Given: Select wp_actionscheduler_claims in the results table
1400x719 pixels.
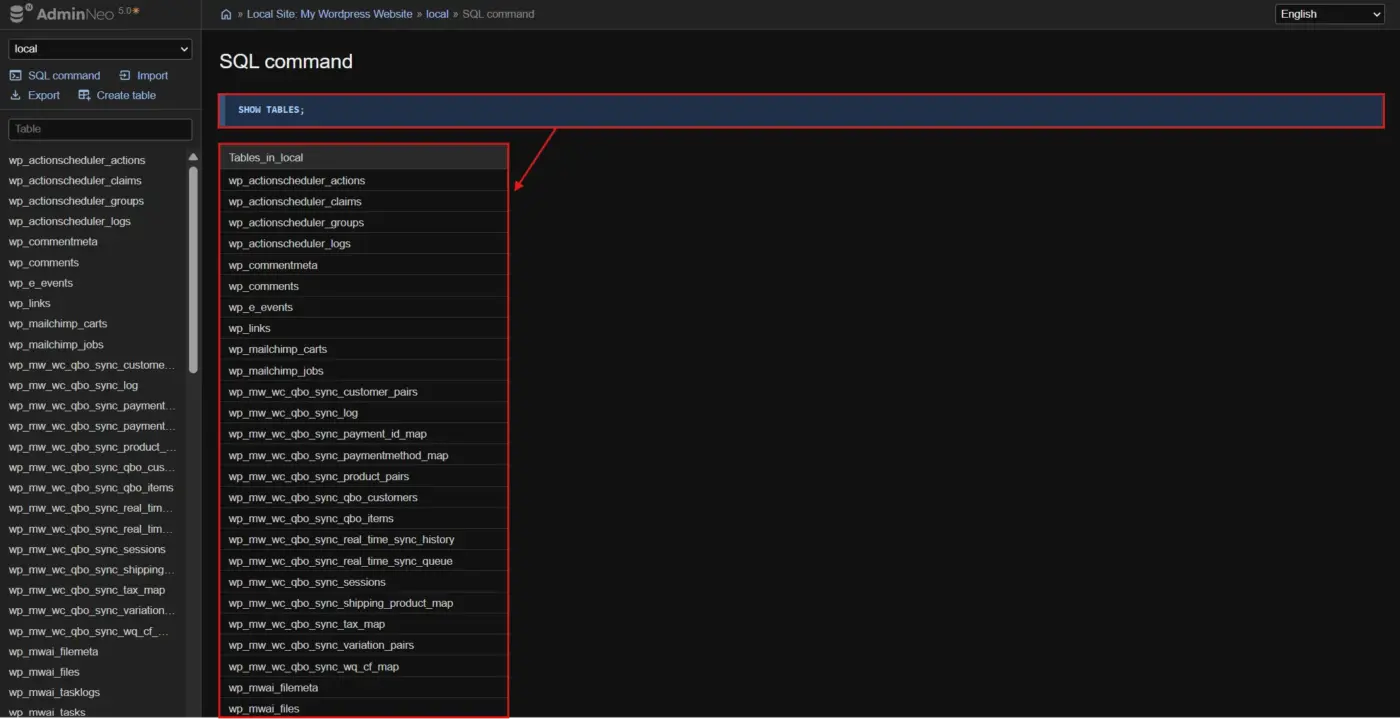Looking at the screenshot, I should pyautogui.click(x=364, y=202).
